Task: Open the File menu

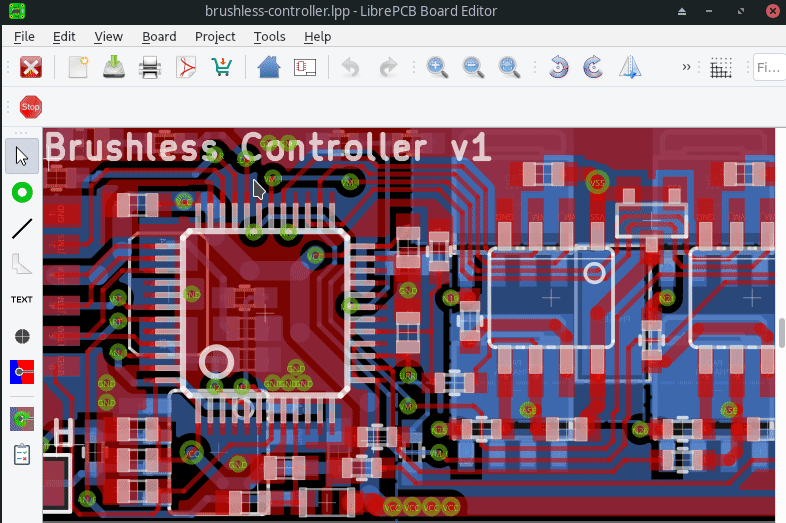Action: (24, 37)
